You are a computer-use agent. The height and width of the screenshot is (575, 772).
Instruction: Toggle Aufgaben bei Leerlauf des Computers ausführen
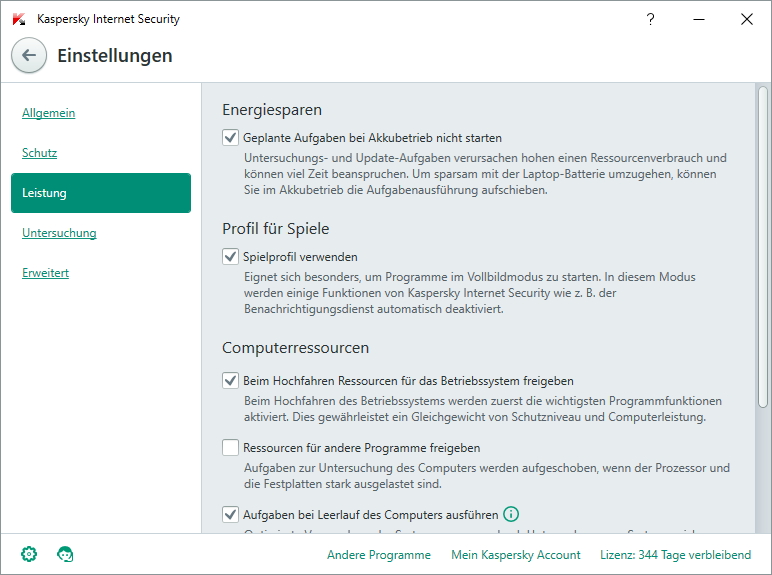230,514
